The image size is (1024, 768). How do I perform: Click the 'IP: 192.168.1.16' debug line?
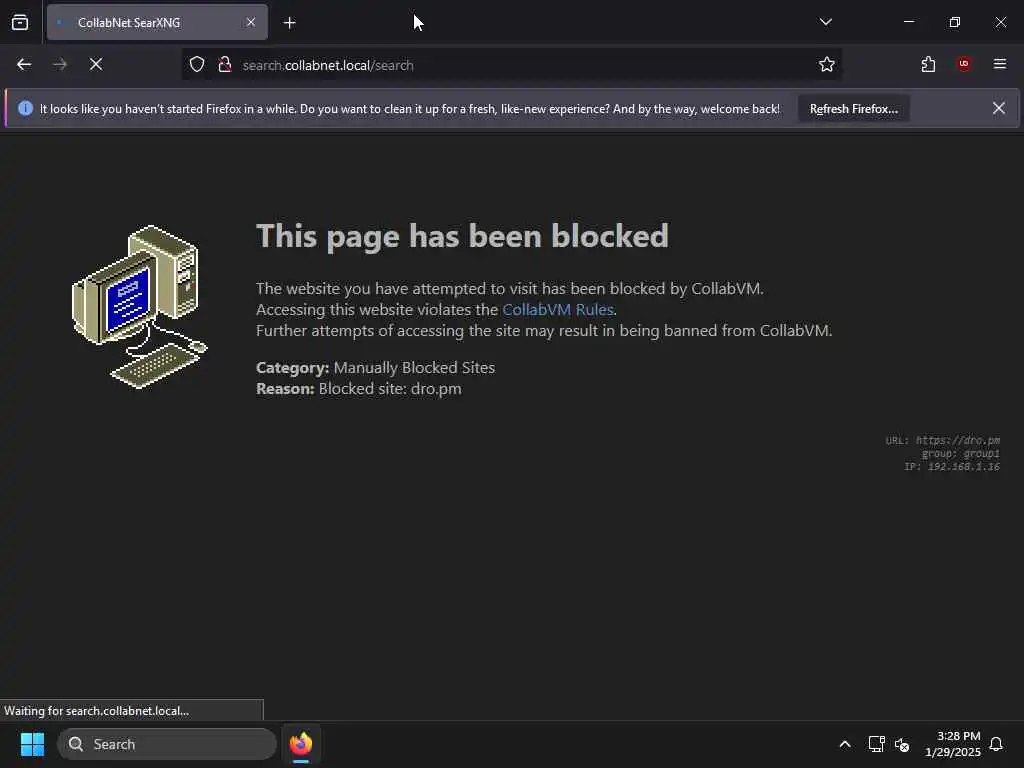coord(952,466)
